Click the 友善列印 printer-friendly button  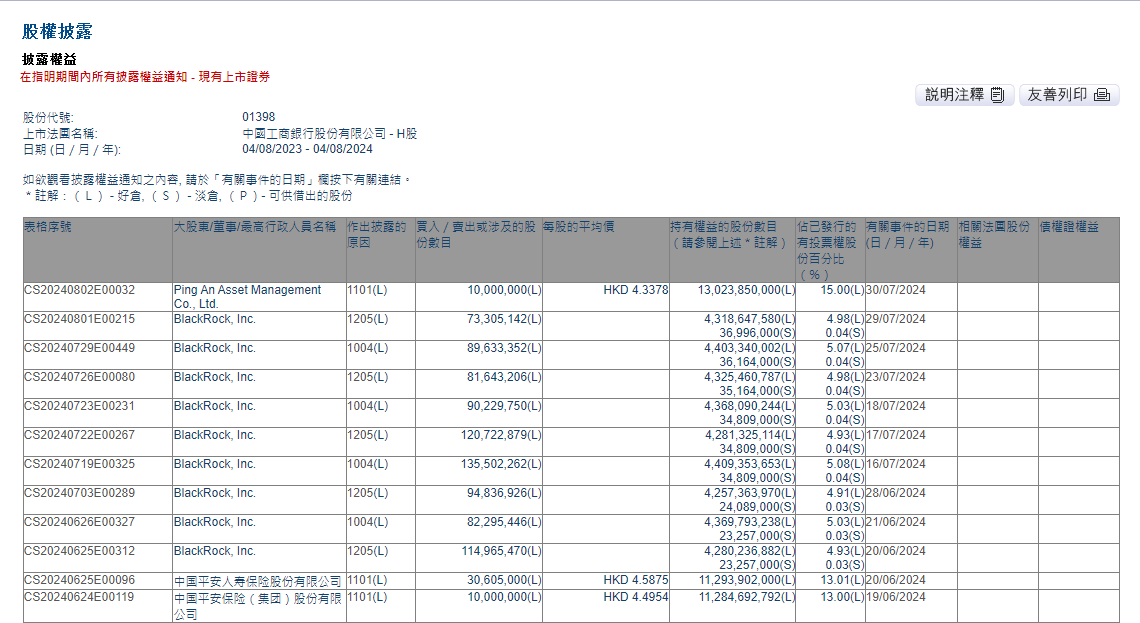tap(1069, 95)
